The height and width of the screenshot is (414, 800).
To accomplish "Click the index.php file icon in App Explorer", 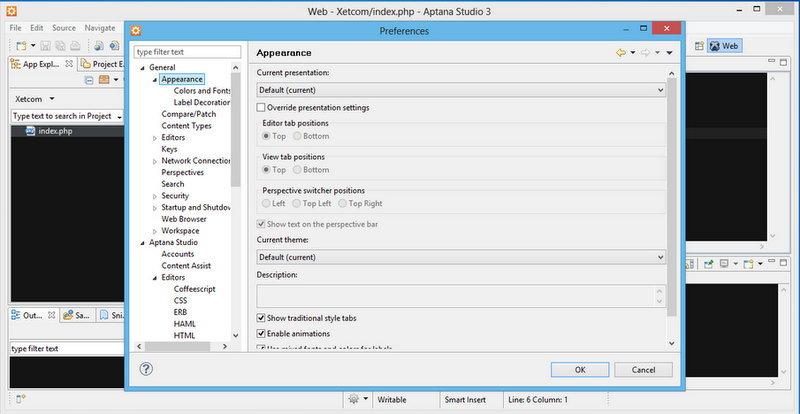I will (x=31, y=131).
